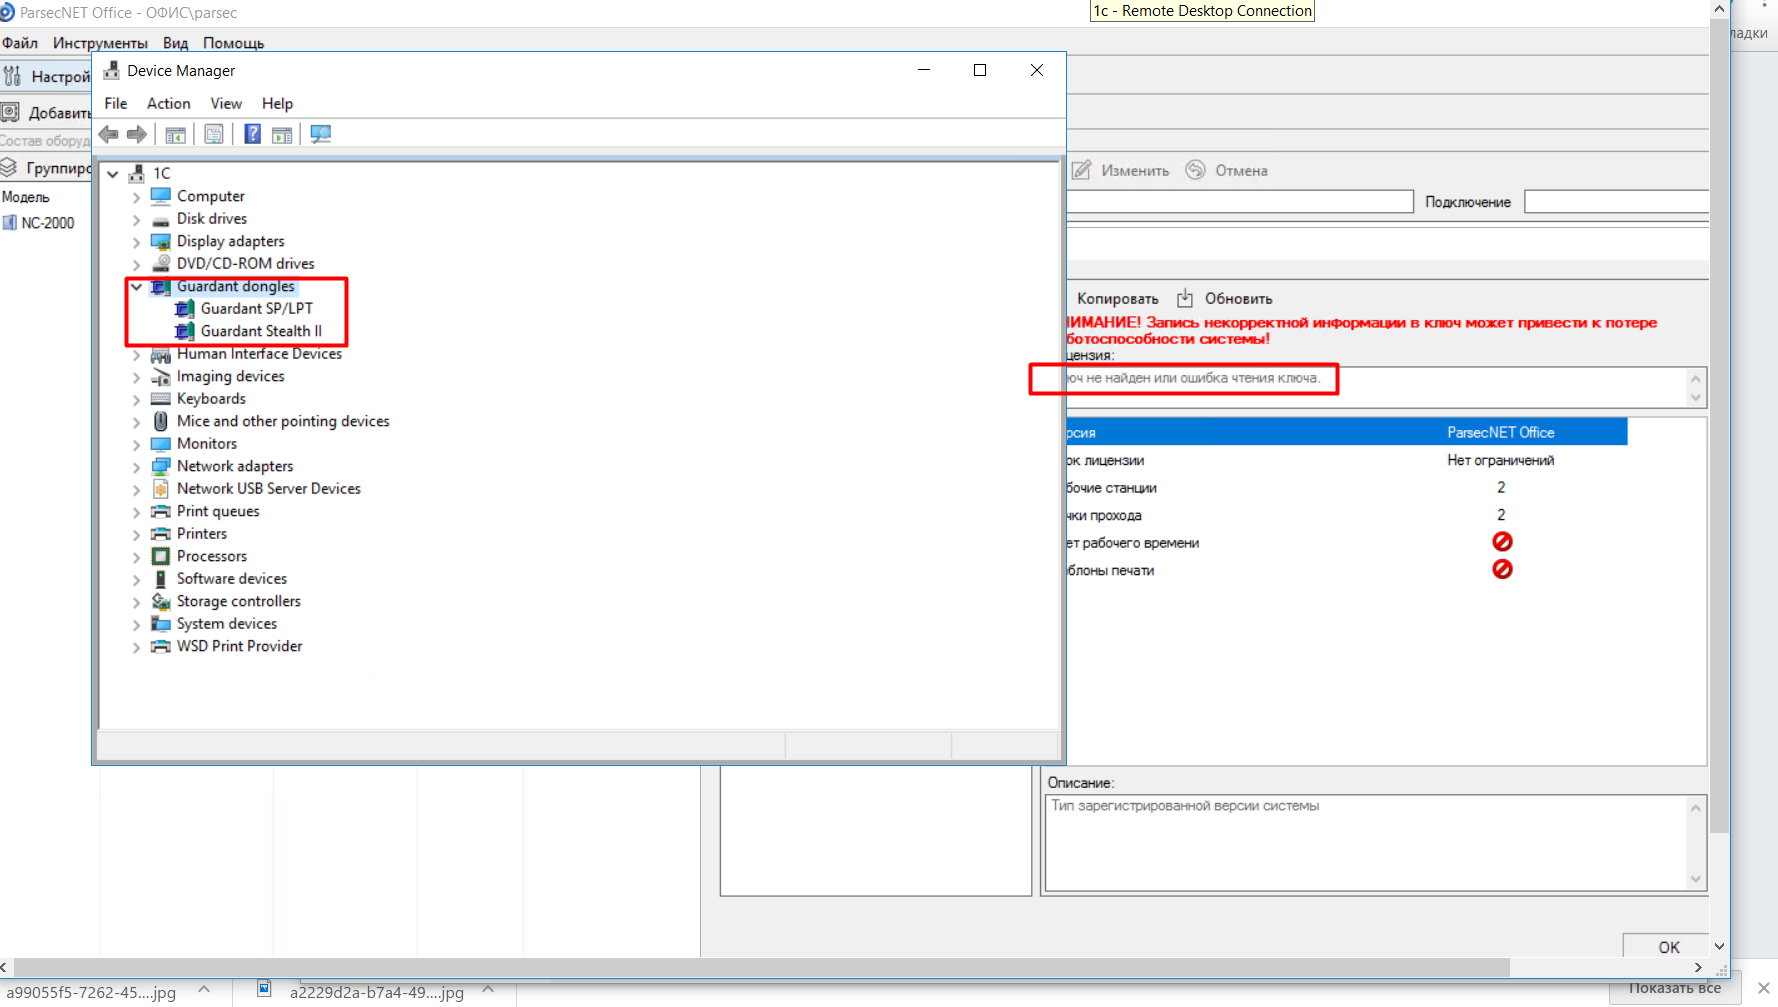
Task: Click the Show/Hide console tree icon
Action: pyautogui.click(x=176, y=134)
